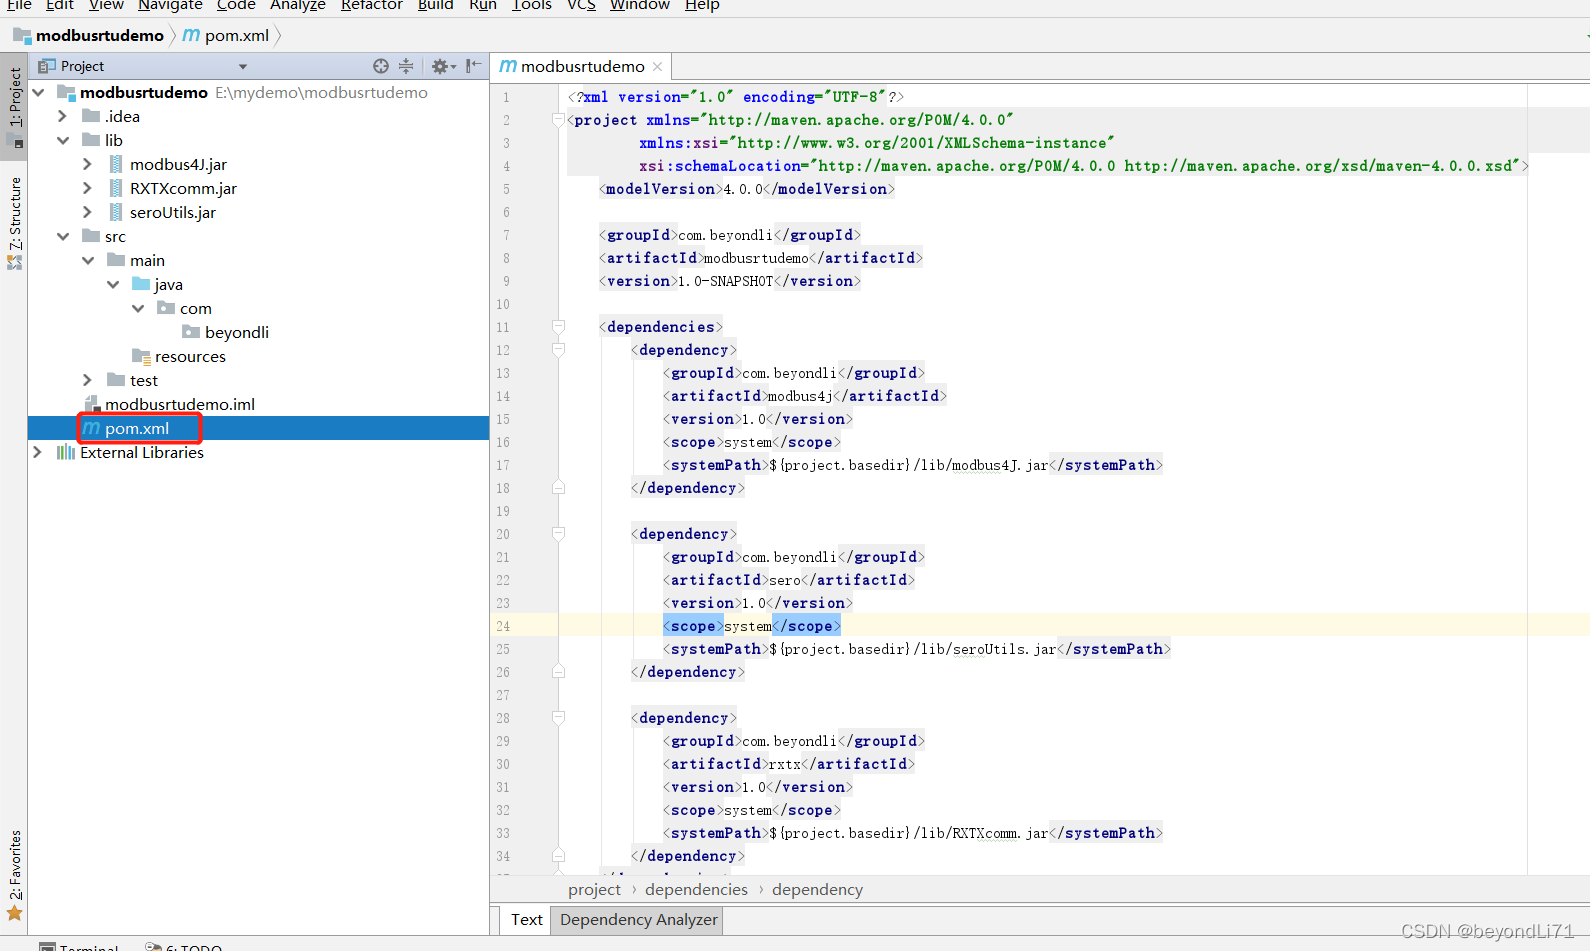Open the Refactor menu
Screen dimensions: 1590x951
[371, 5]
